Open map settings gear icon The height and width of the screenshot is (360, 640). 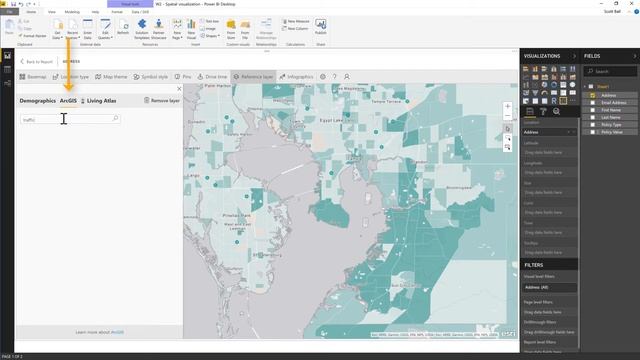coord(323,77)
